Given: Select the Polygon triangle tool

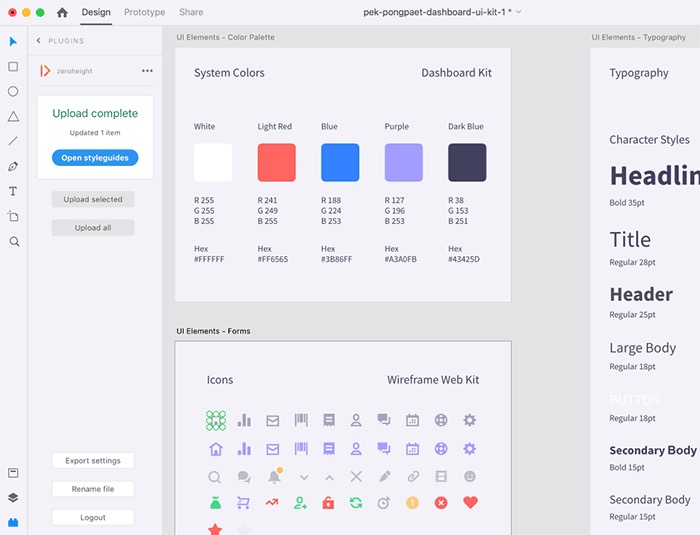Looking at the screenshot, I should 13,117.
